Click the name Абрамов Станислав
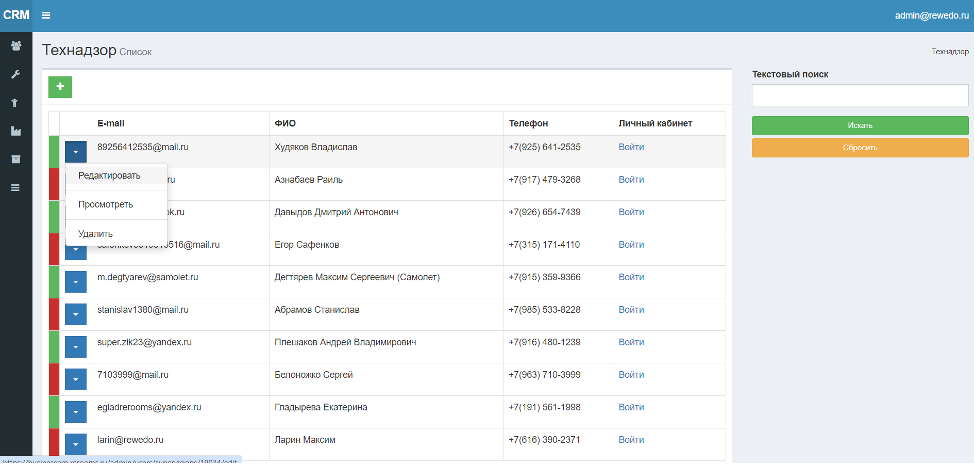The width and height of the screenshot is (974, 464). click(316, 309)
